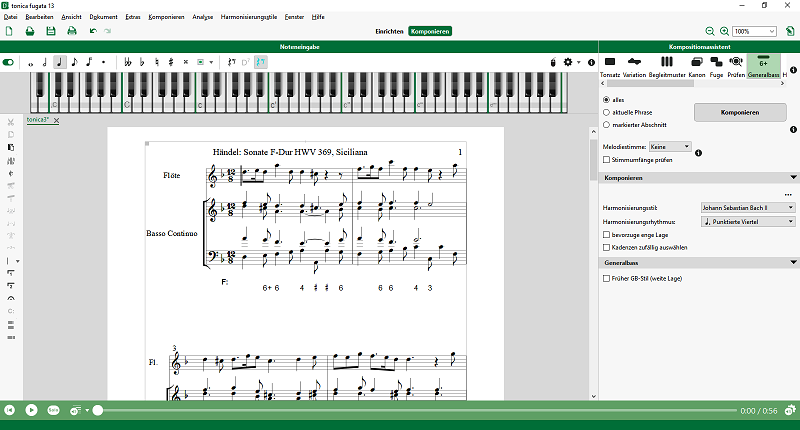Screen dimensions: 800x430
Task: Open the Harmonisierungsstil dropdown
Action: tap(747, 208)
